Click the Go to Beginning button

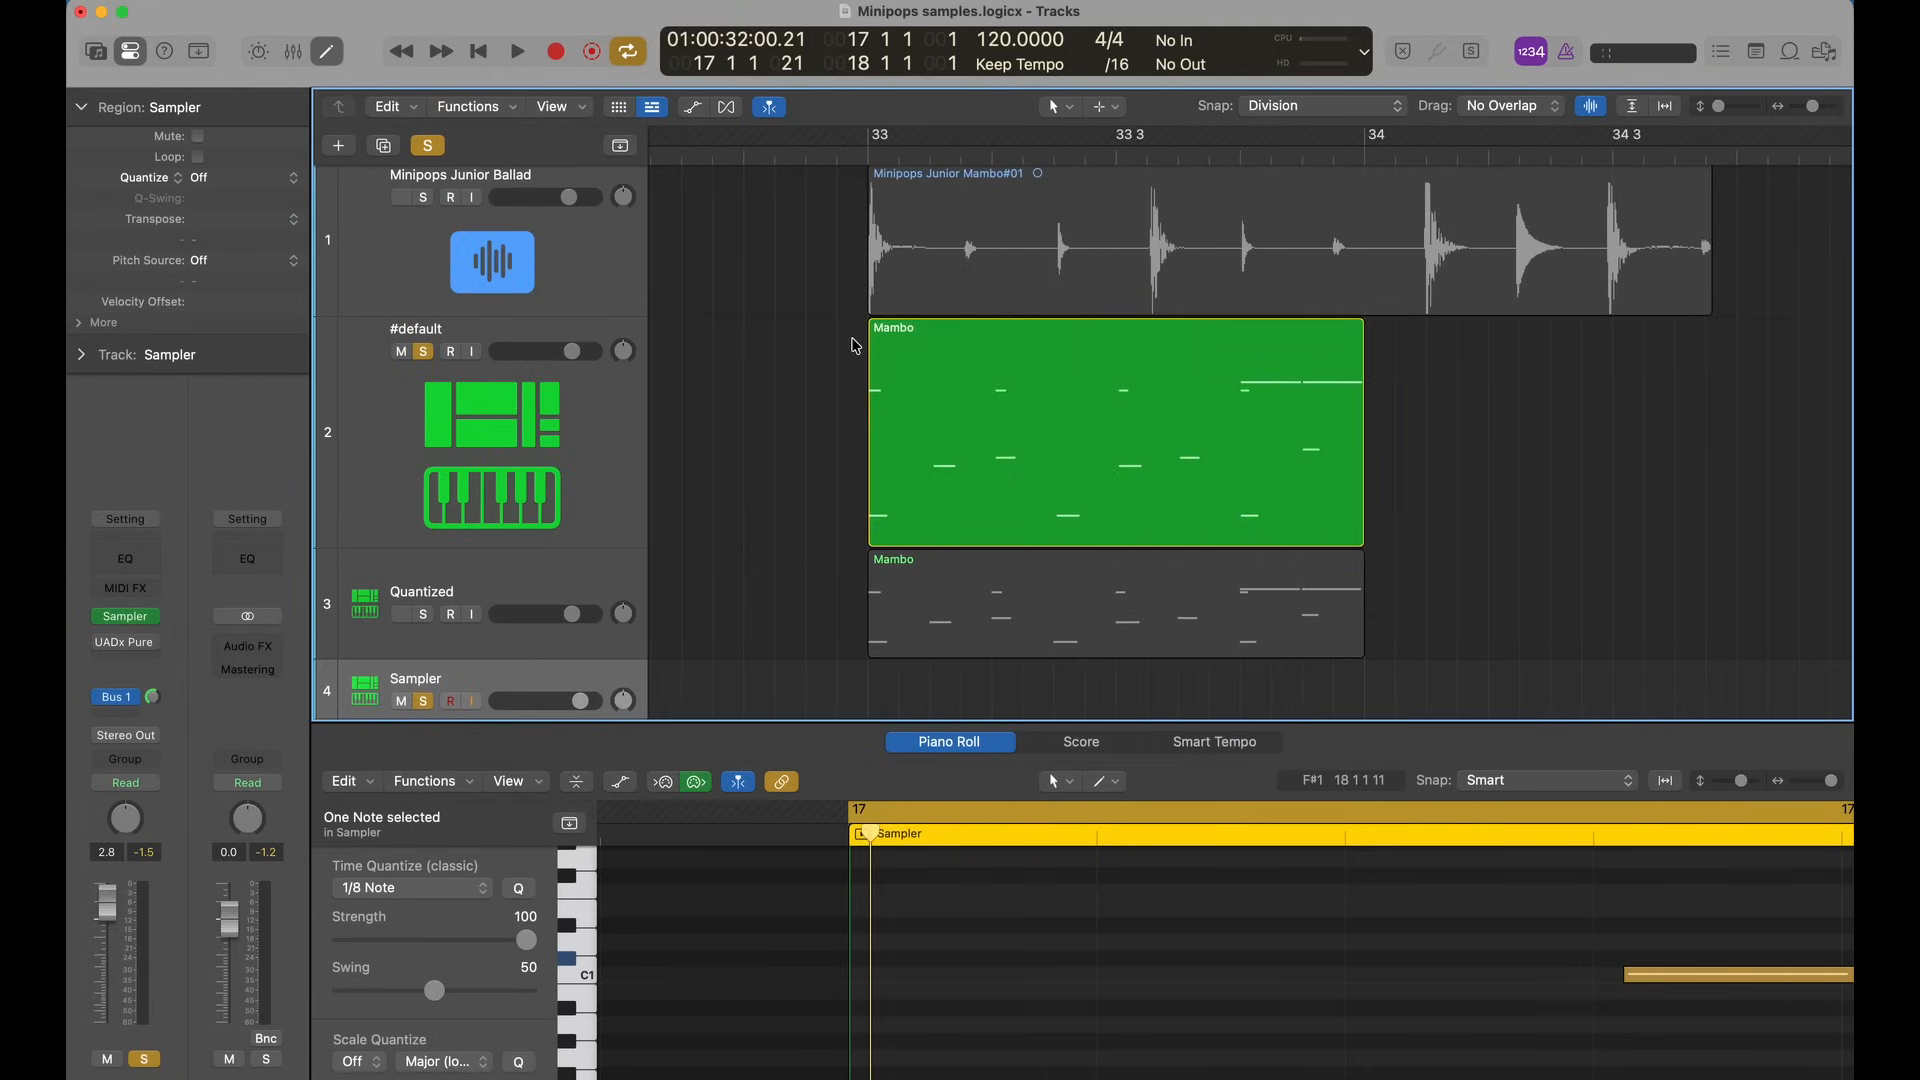coord(479,52)
